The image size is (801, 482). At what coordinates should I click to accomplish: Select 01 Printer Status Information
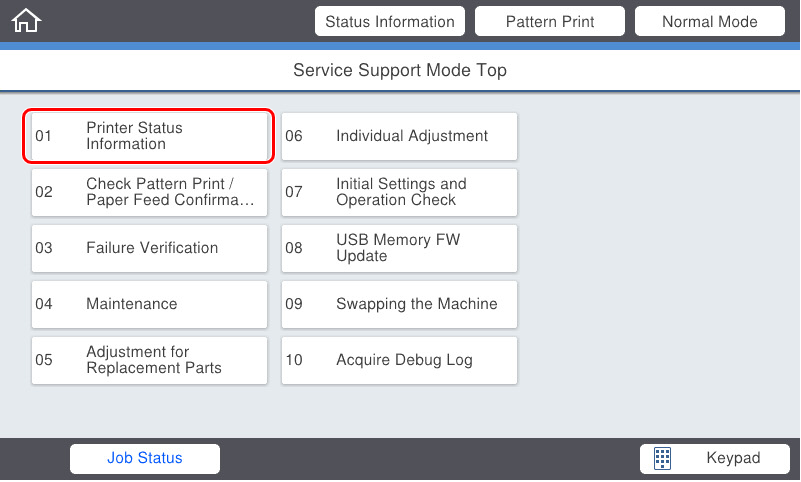point(149,136)
